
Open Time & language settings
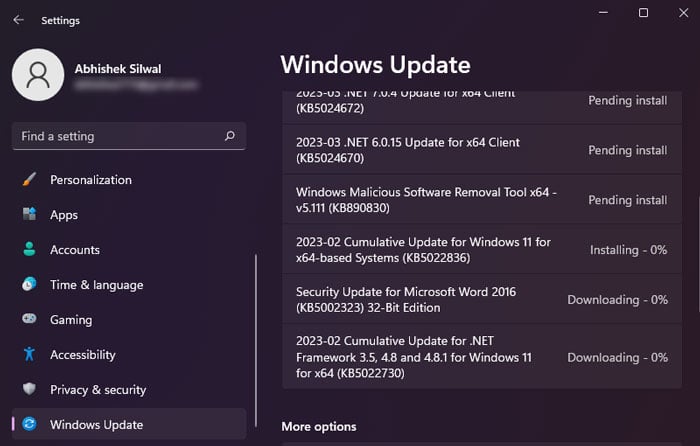point(129,284)
